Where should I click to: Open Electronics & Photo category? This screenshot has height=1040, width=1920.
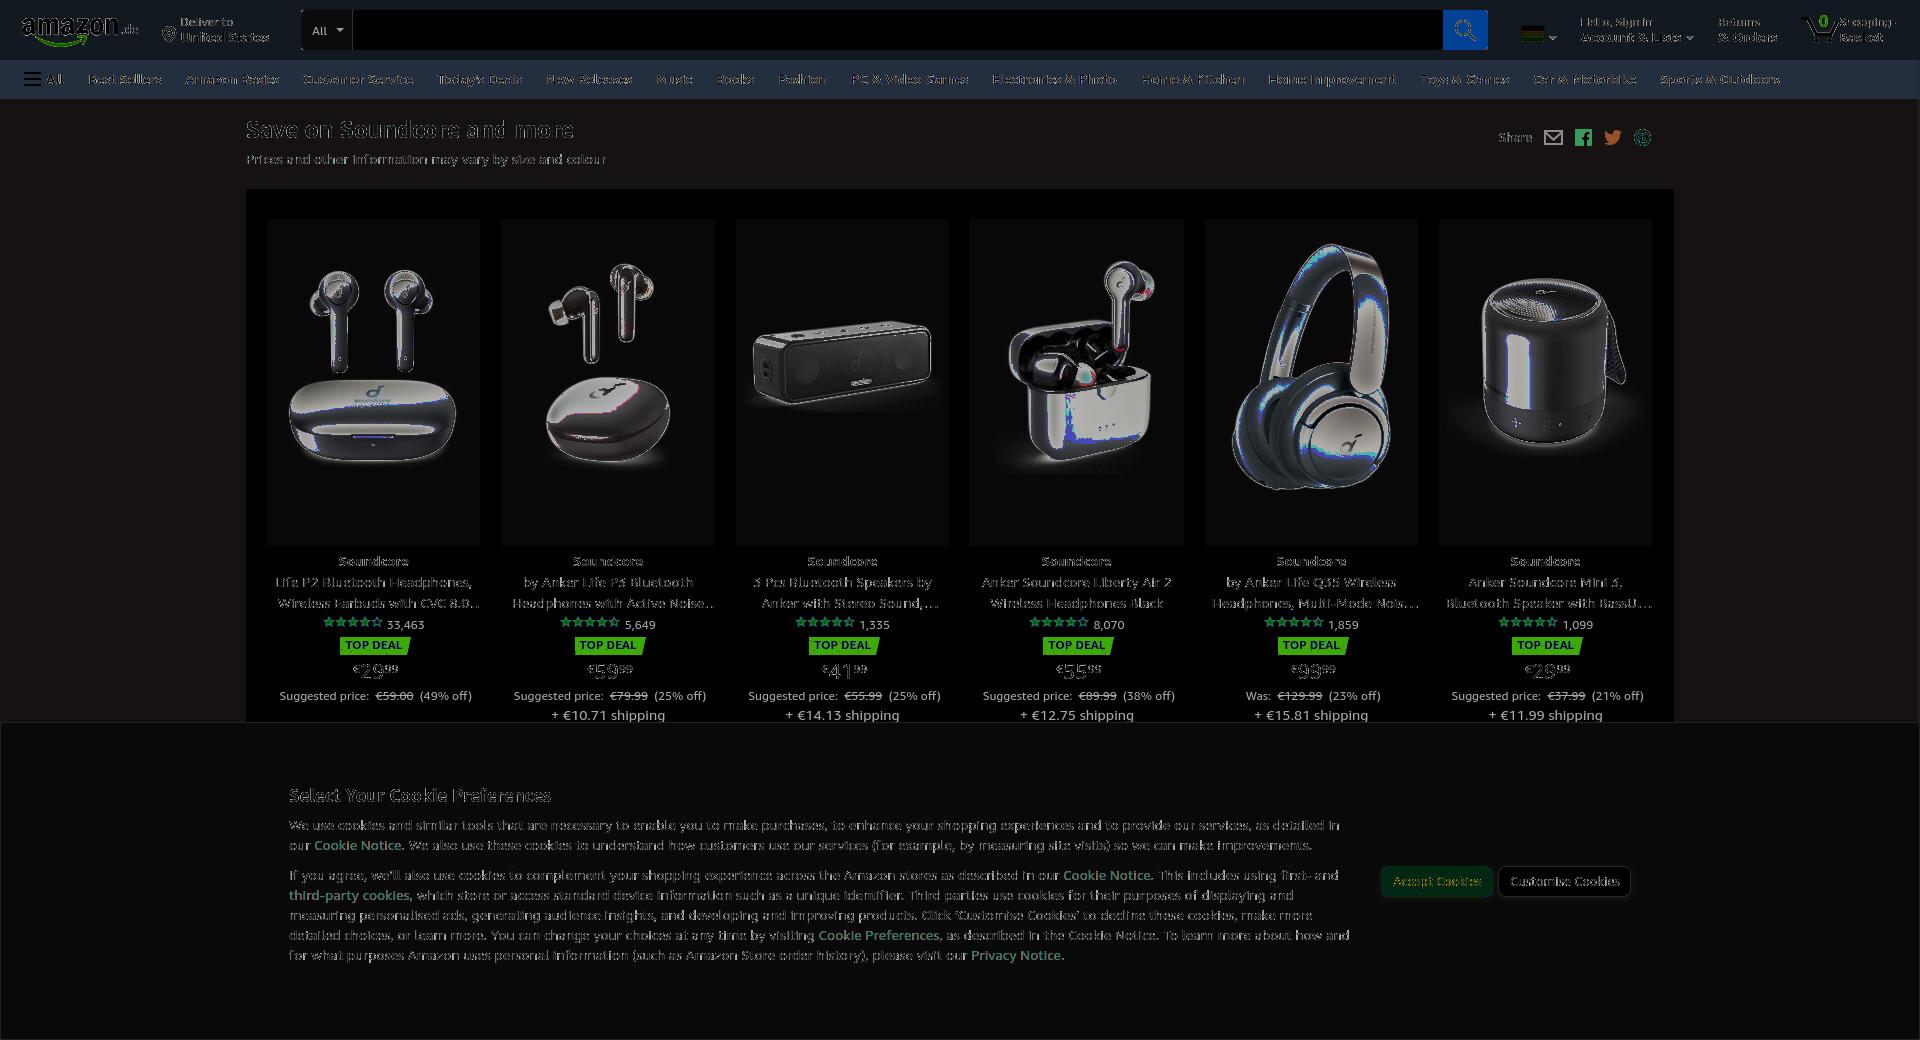[x=1055, y=79]
